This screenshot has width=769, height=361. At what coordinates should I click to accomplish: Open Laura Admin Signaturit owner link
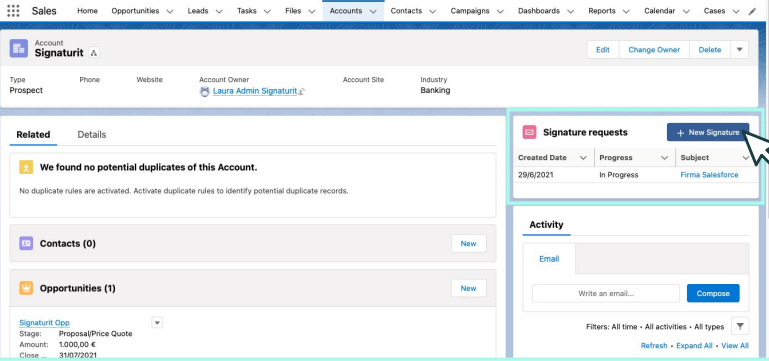coord(255,91)
